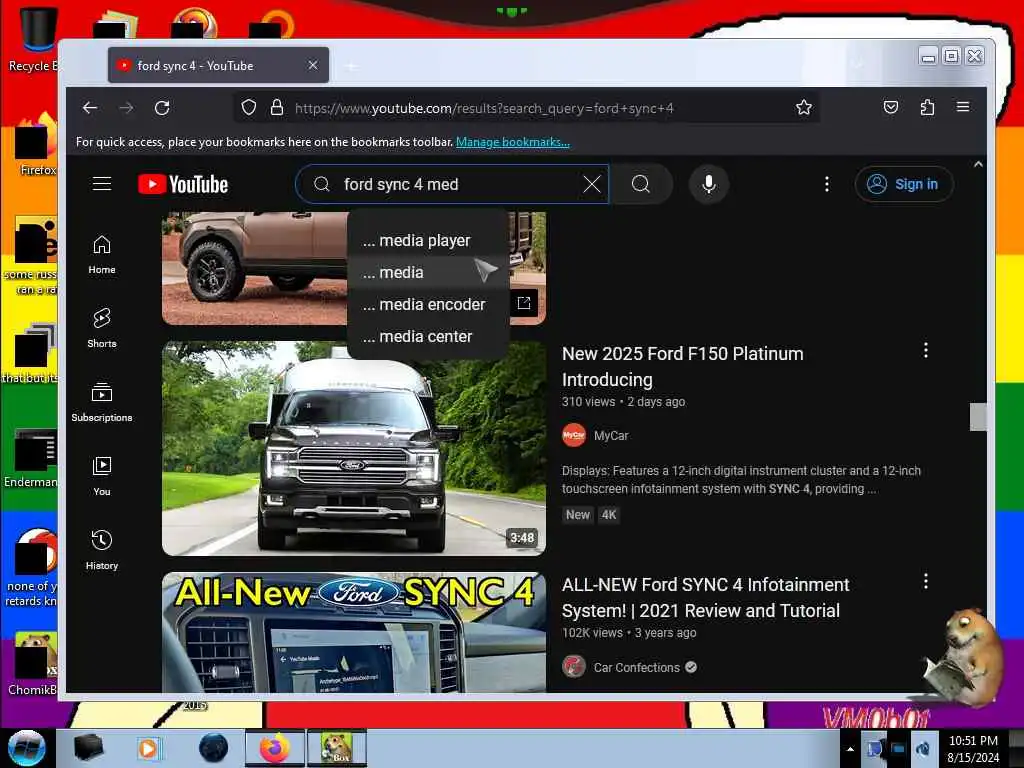Open the Manage bookmarks link
Screen dimensions: 1024x768
[513, 142]
